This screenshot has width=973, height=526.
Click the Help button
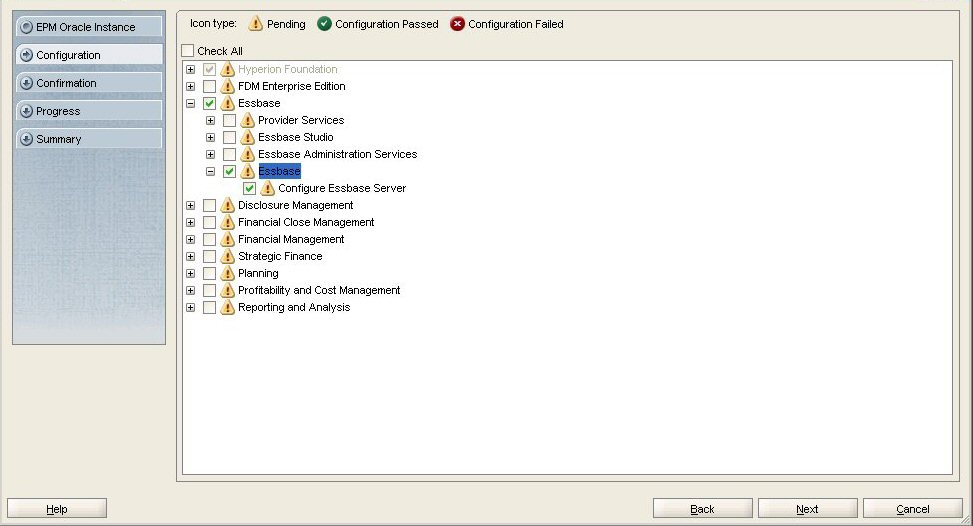pos(57,509)
